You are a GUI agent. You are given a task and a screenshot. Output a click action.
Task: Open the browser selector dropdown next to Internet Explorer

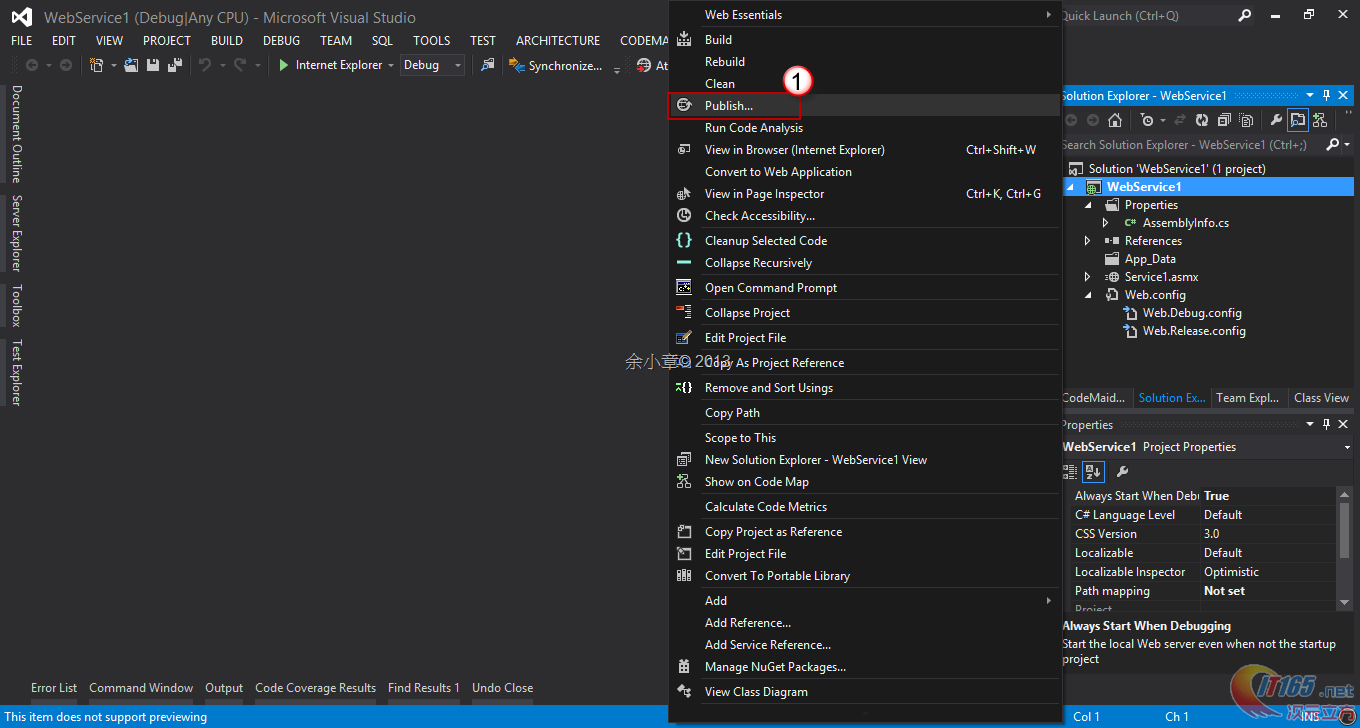click(x=391, y=65)
